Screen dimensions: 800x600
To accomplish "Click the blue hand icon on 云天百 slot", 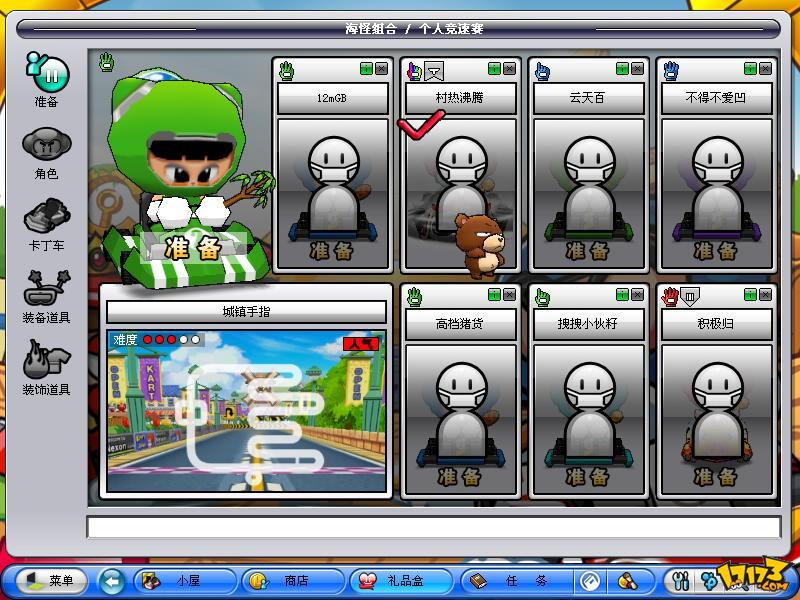I will [x=542, y=71].
